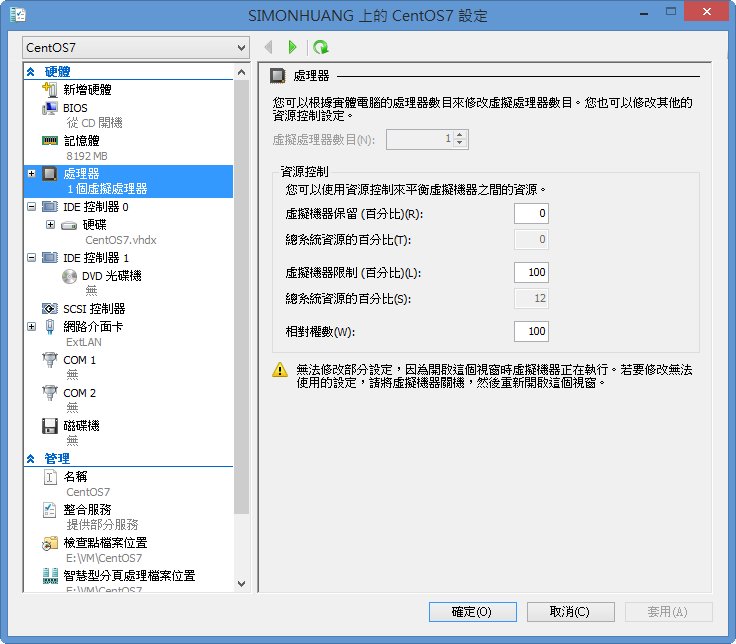
Task: Click the IDE 控制器 1 icon
Action: [x=50, y=258]
